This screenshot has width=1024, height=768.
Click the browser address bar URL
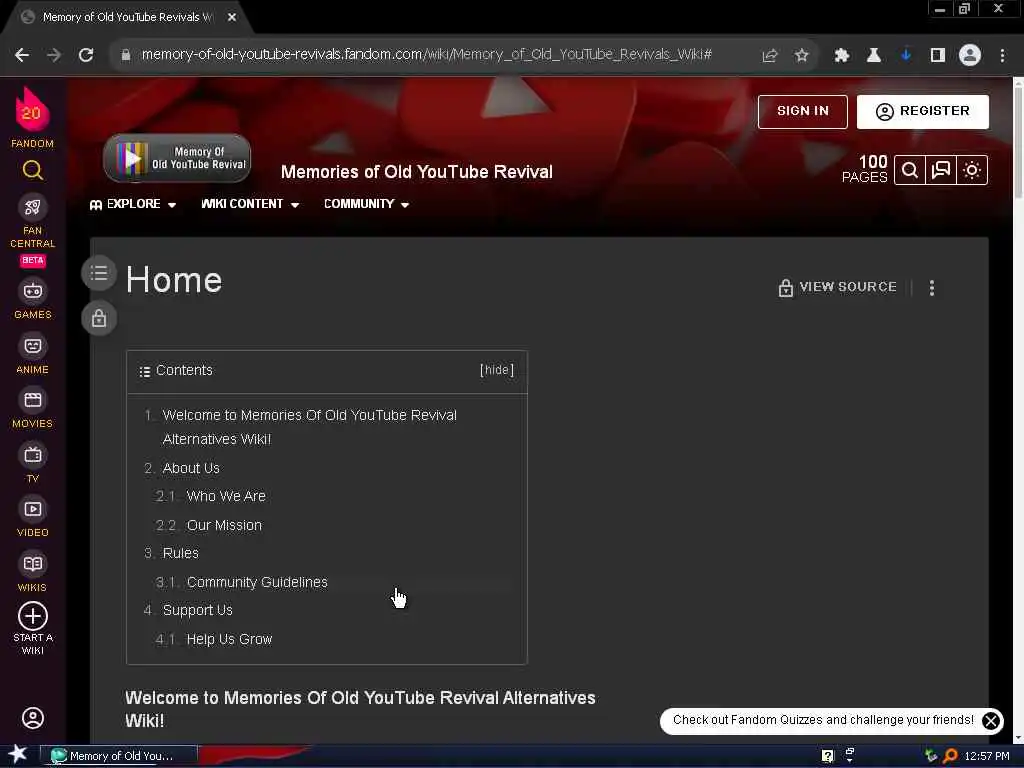[426, 55]
